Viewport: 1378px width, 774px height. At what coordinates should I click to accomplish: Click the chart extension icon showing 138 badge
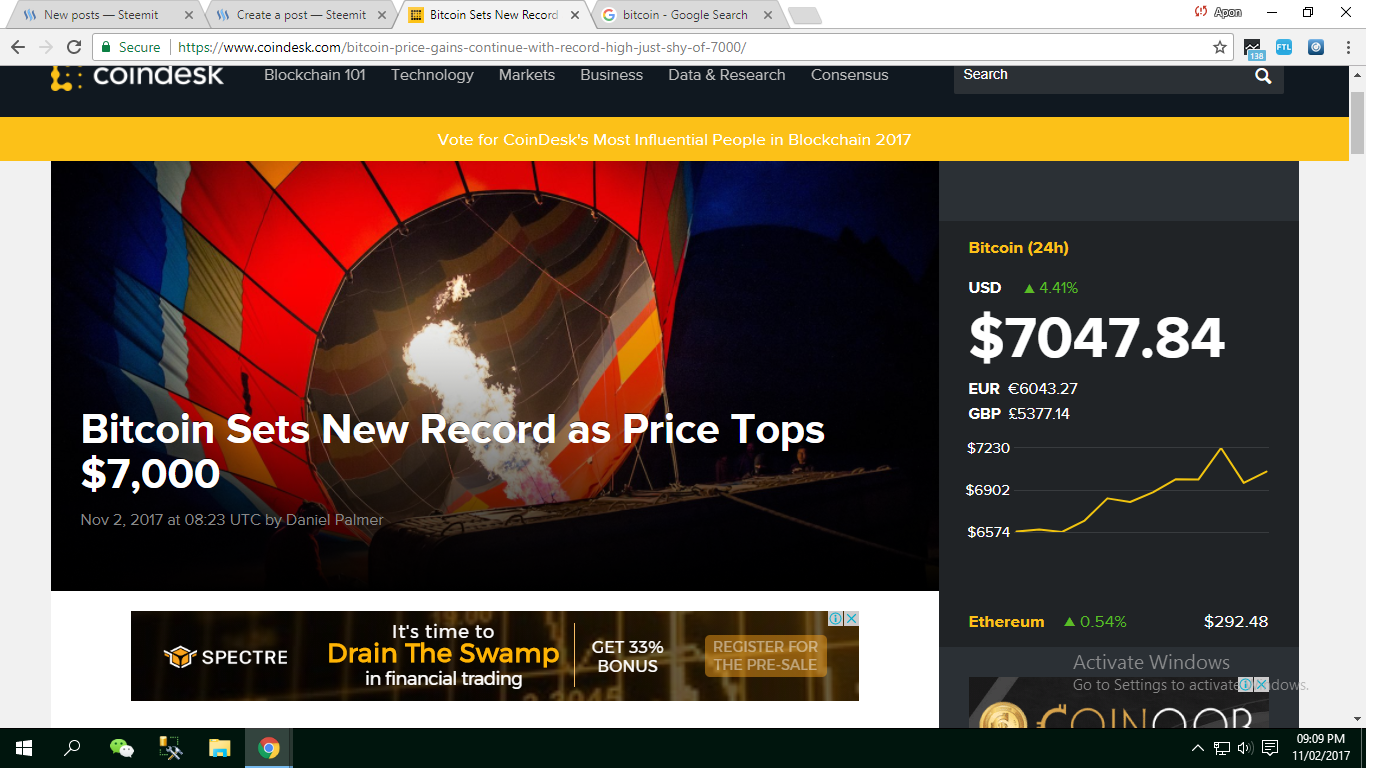point(1253,46)
